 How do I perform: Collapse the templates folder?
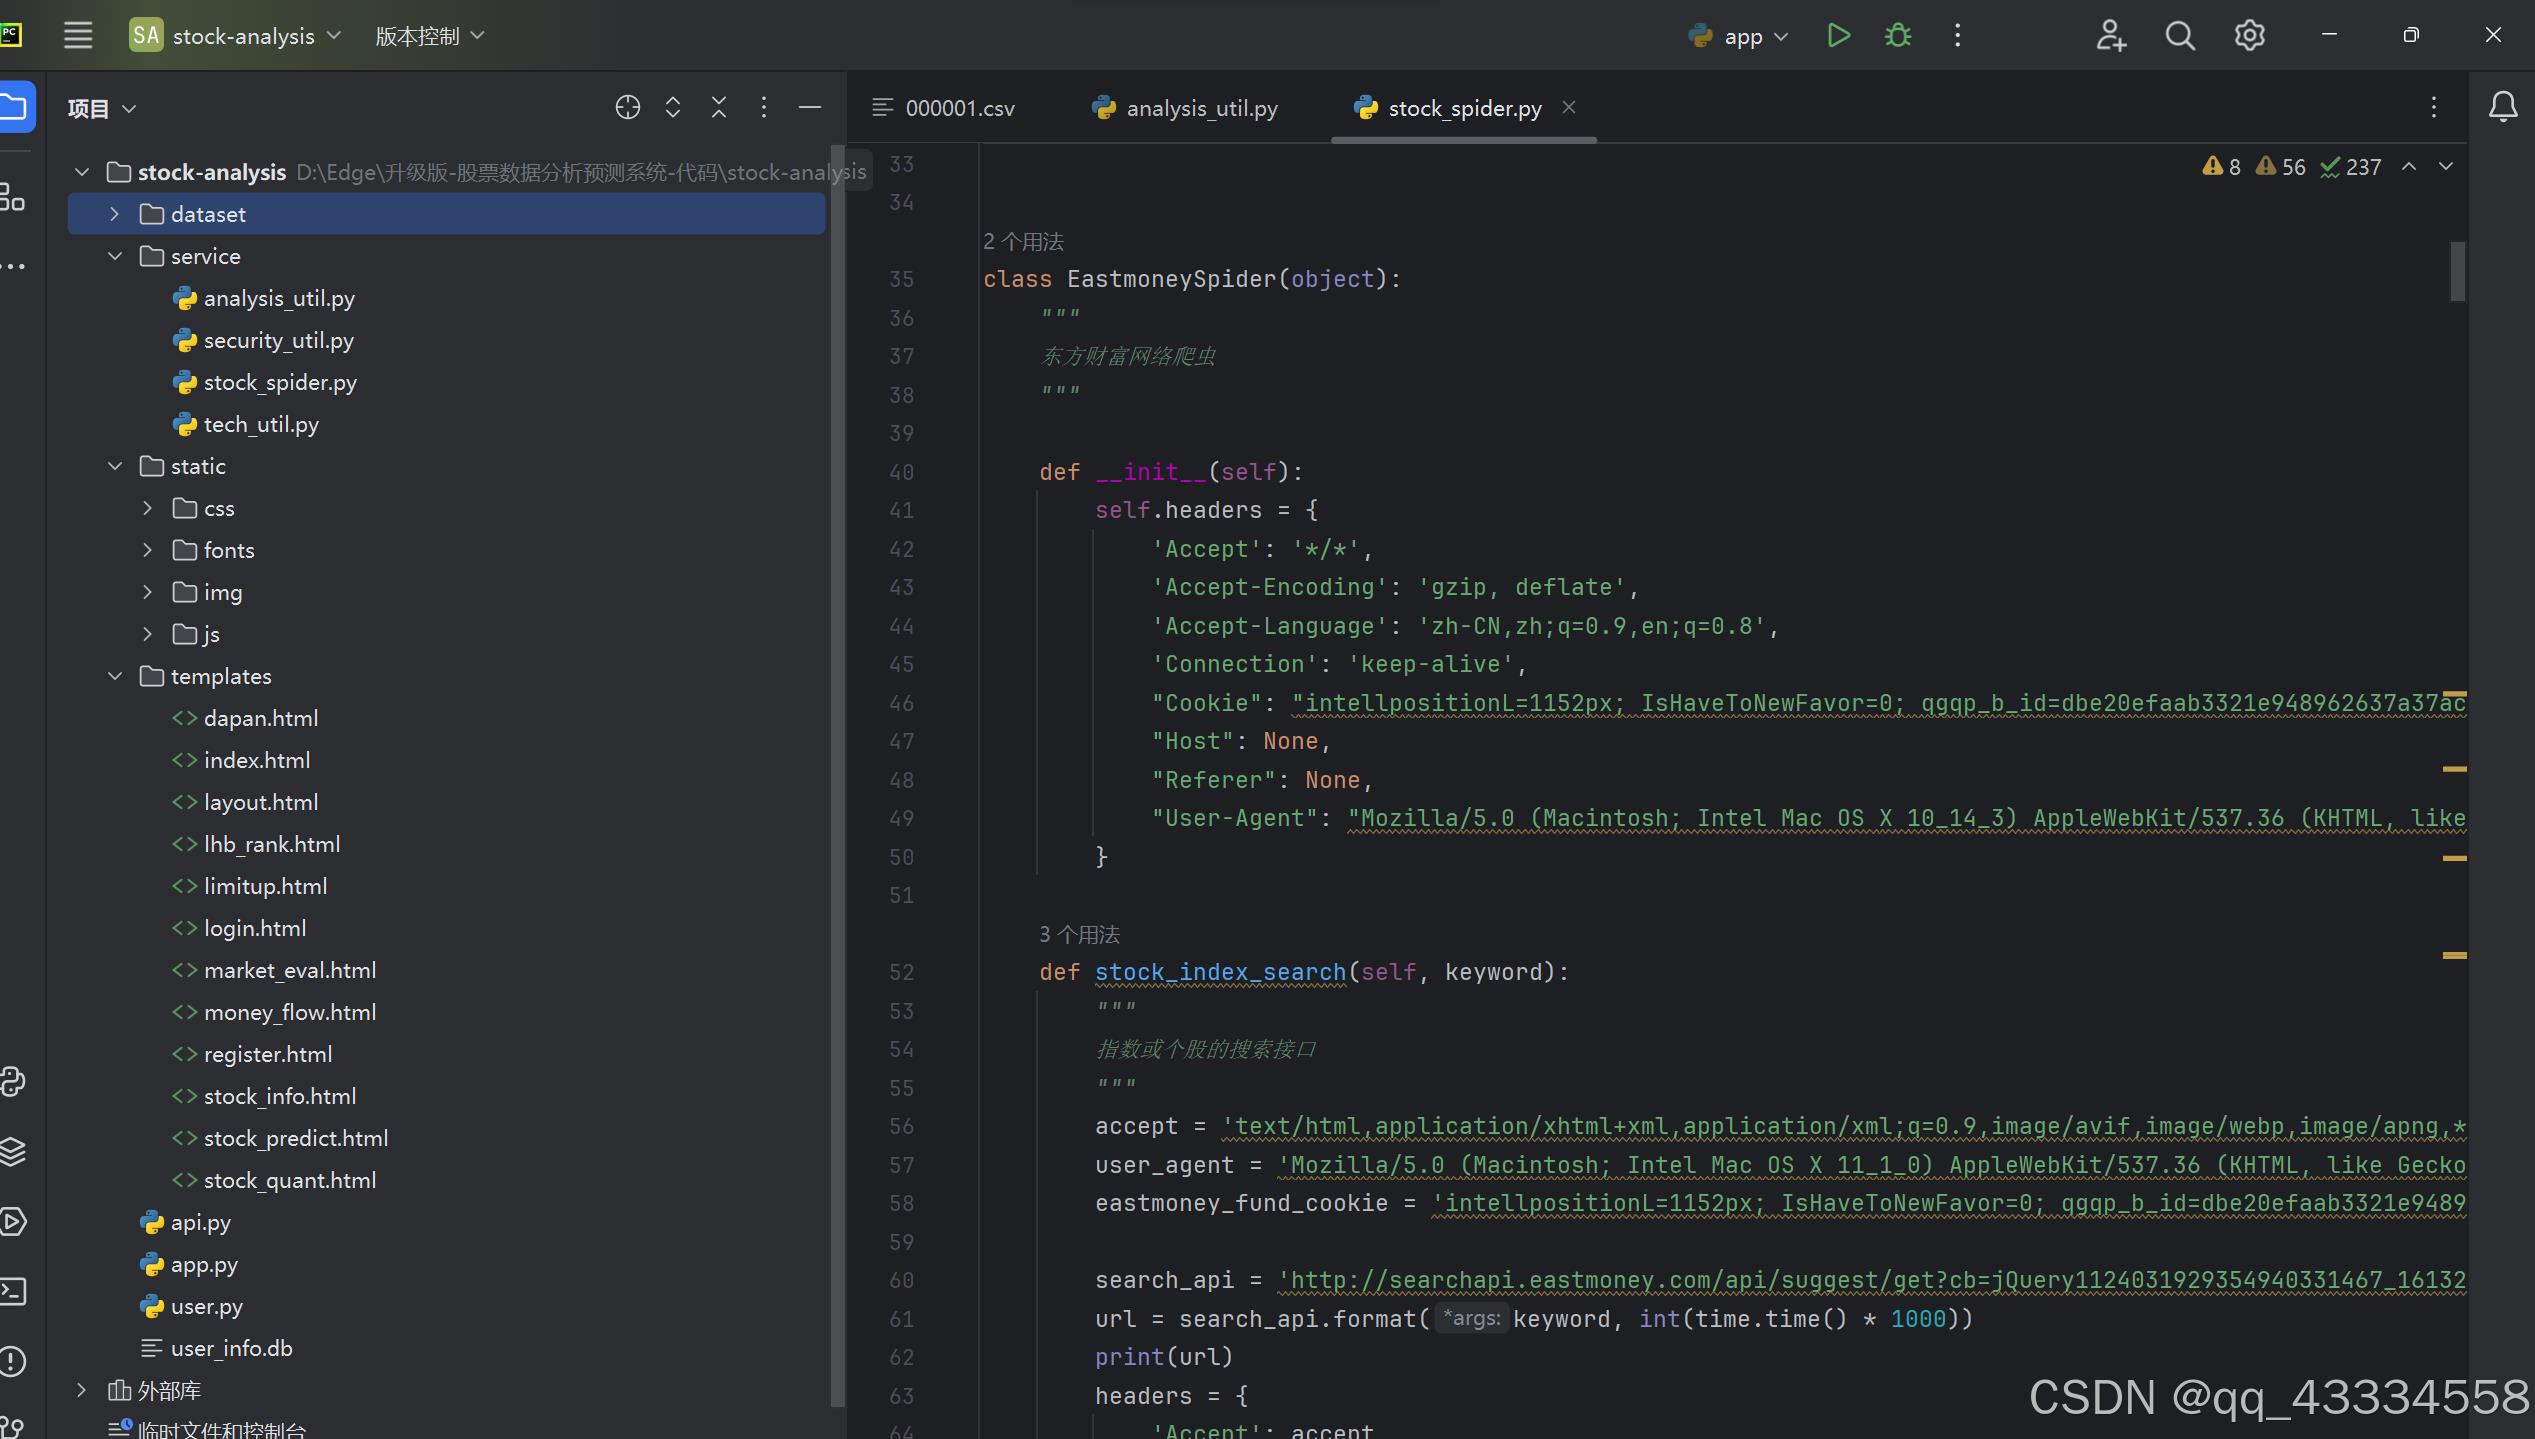click(x=115, y=676)
